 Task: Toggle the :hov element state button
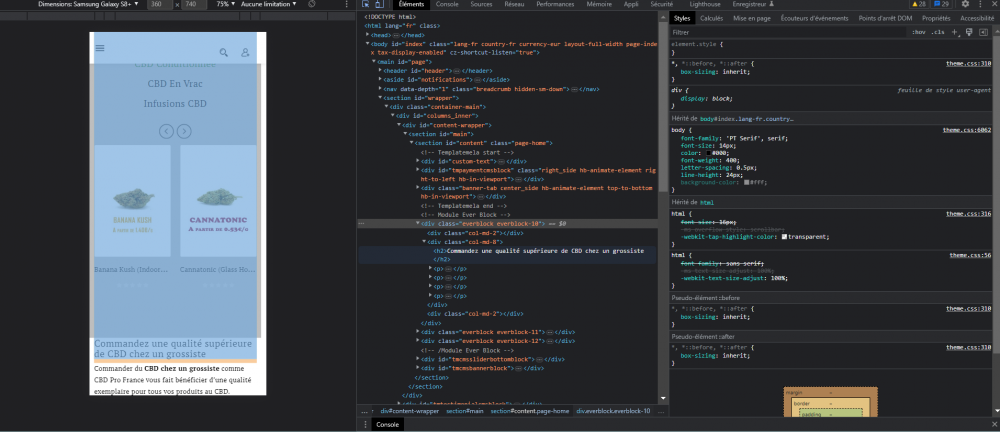(x=918, y=32)
